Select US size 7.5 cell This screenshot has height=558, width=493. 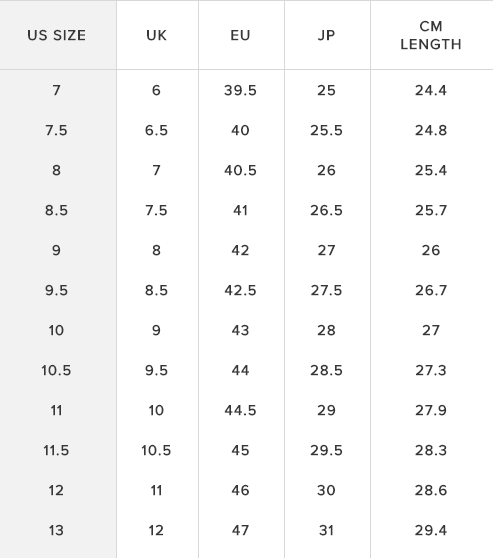pyautogui.click(x=56, y=130)
